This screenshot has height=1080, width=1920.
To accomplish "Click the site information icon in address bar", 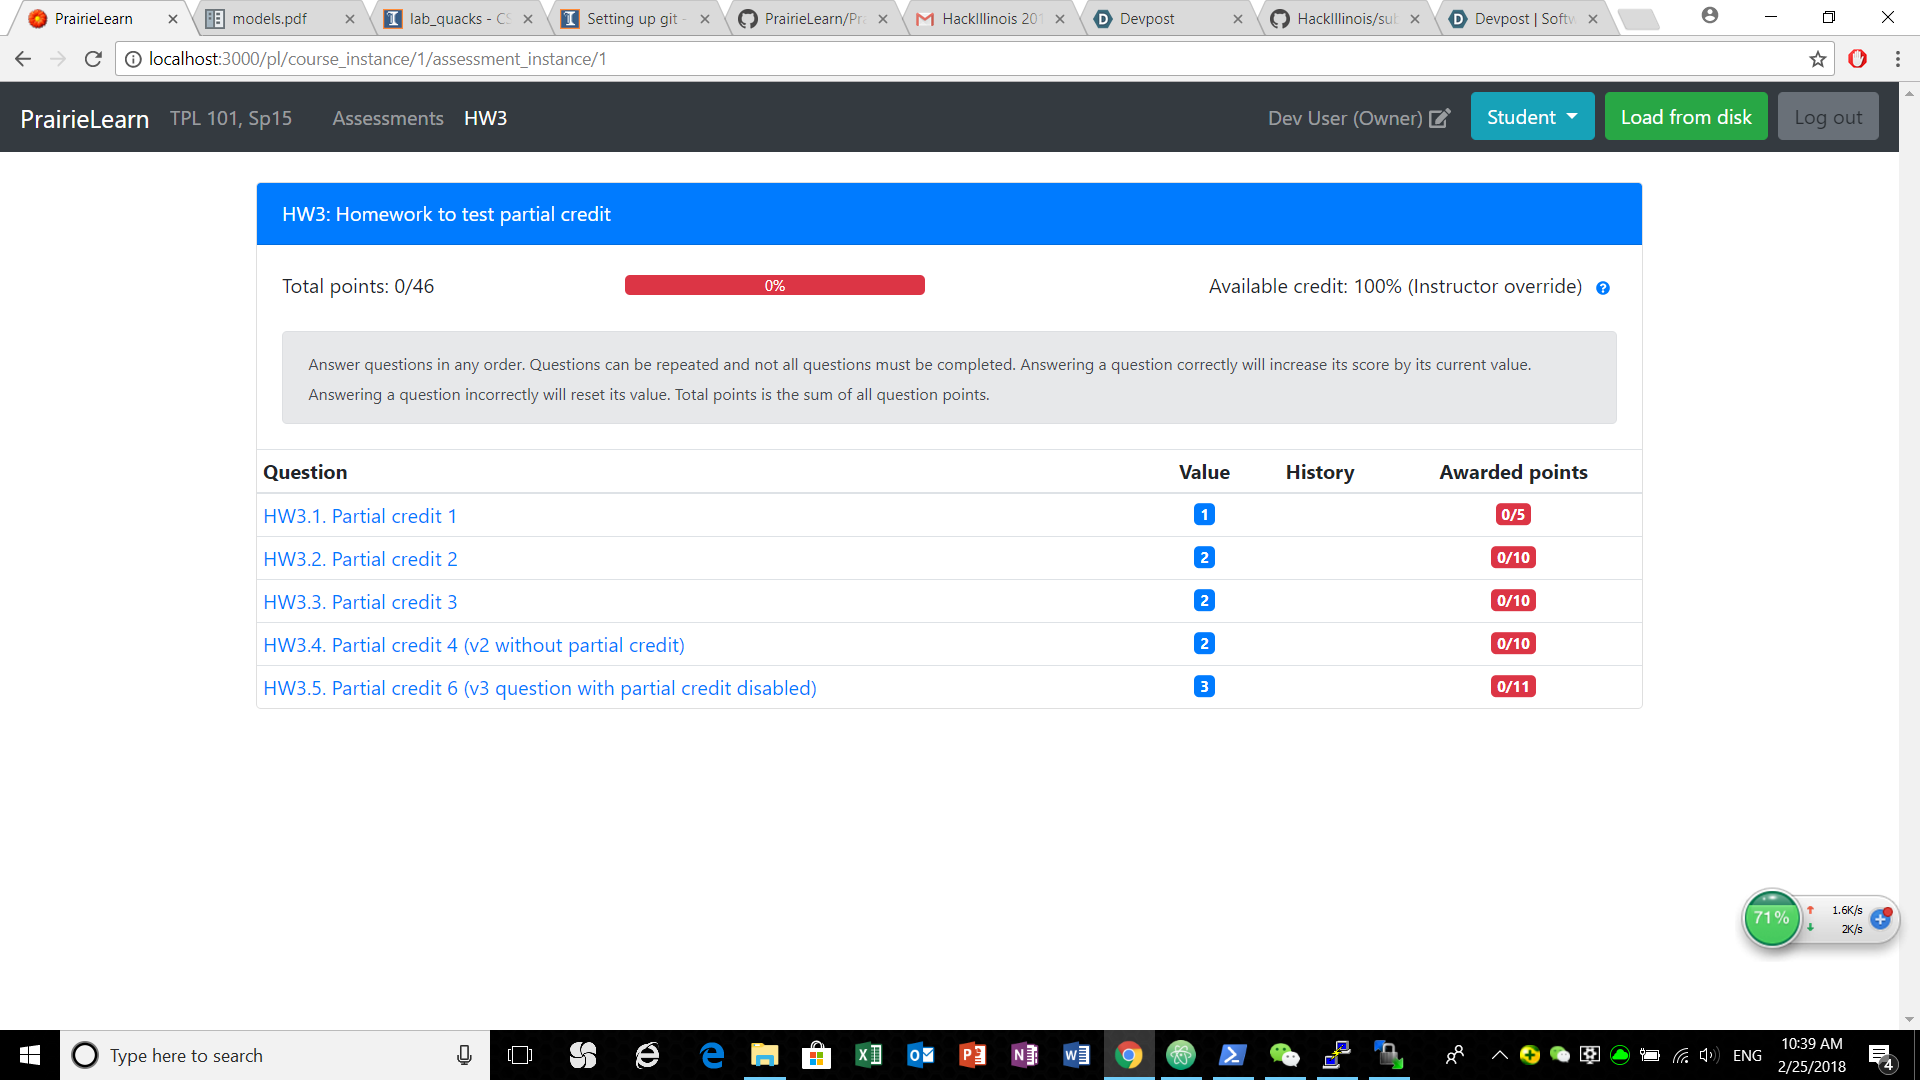I will click(133, 59).
